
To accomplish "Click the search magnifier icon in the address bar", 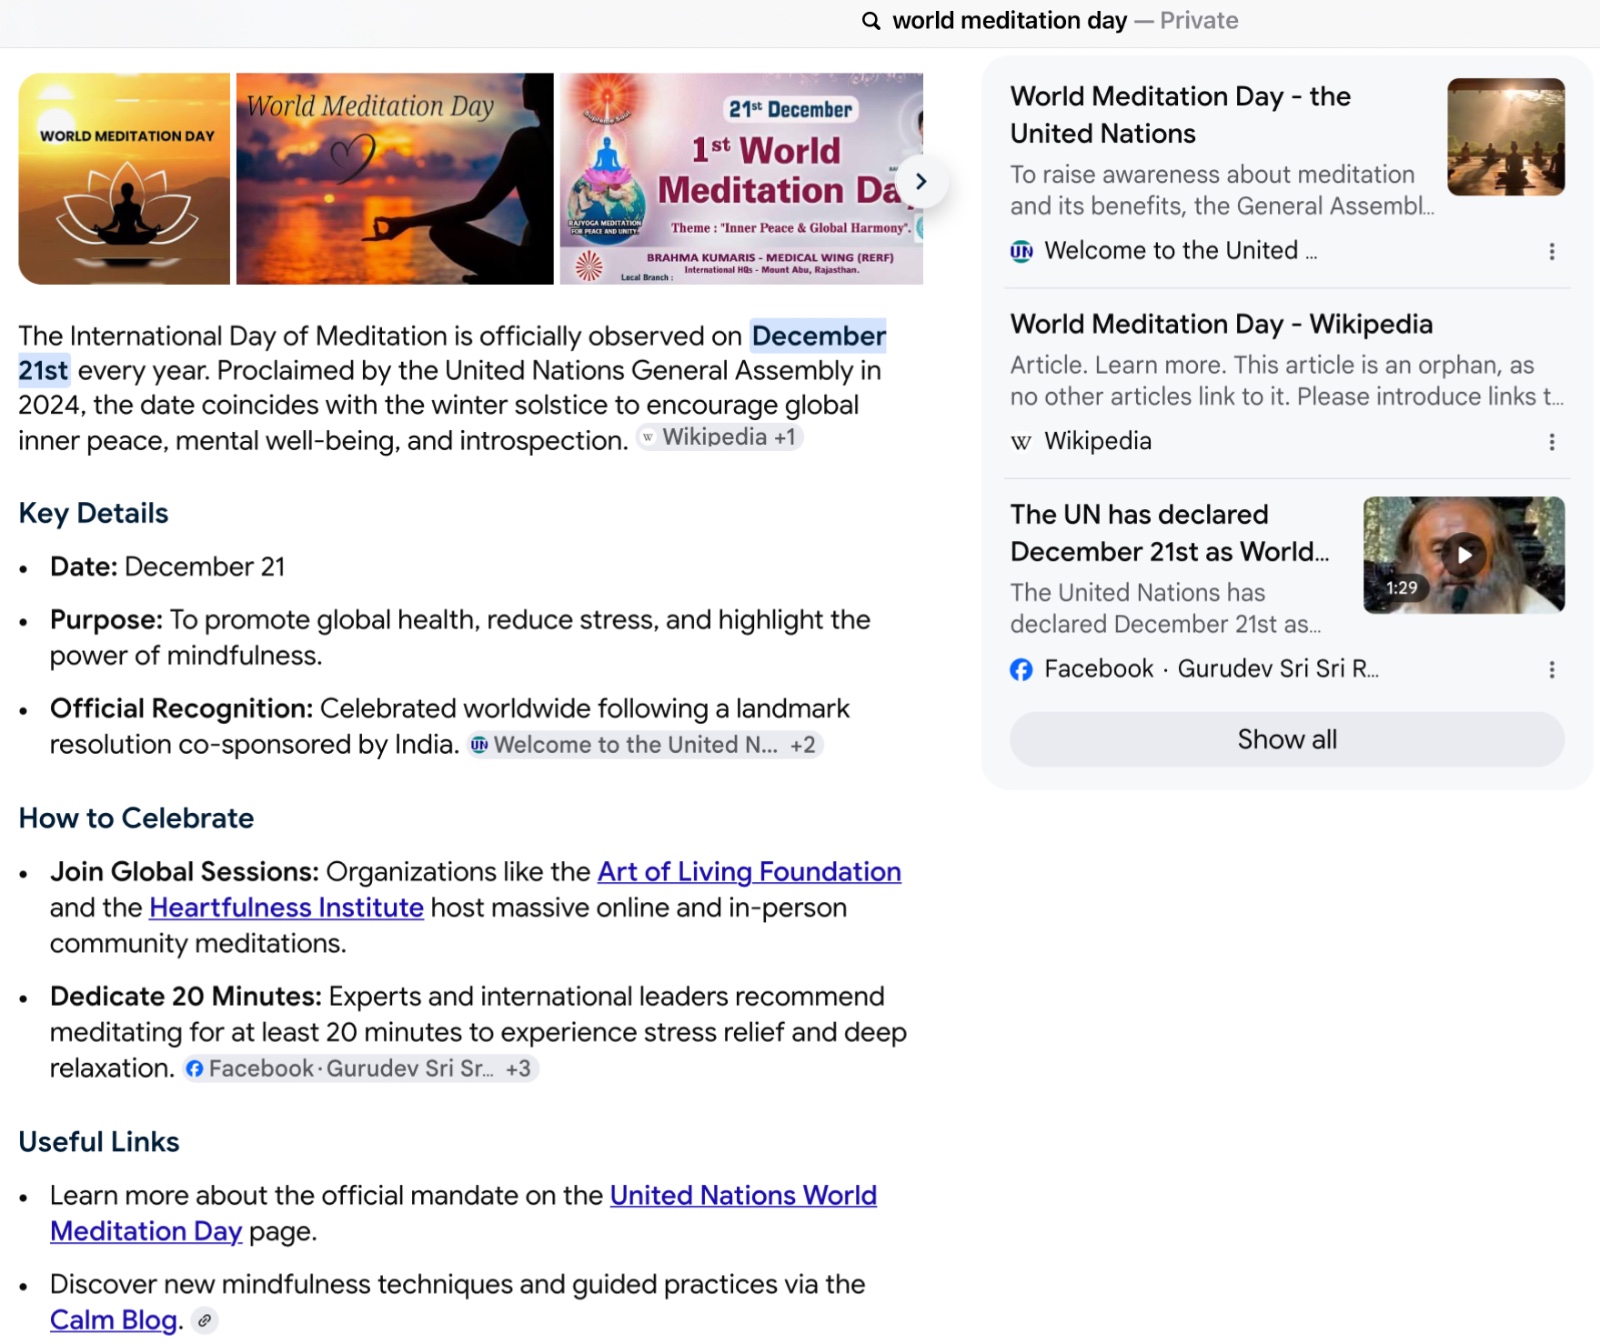I will (871, 21).
